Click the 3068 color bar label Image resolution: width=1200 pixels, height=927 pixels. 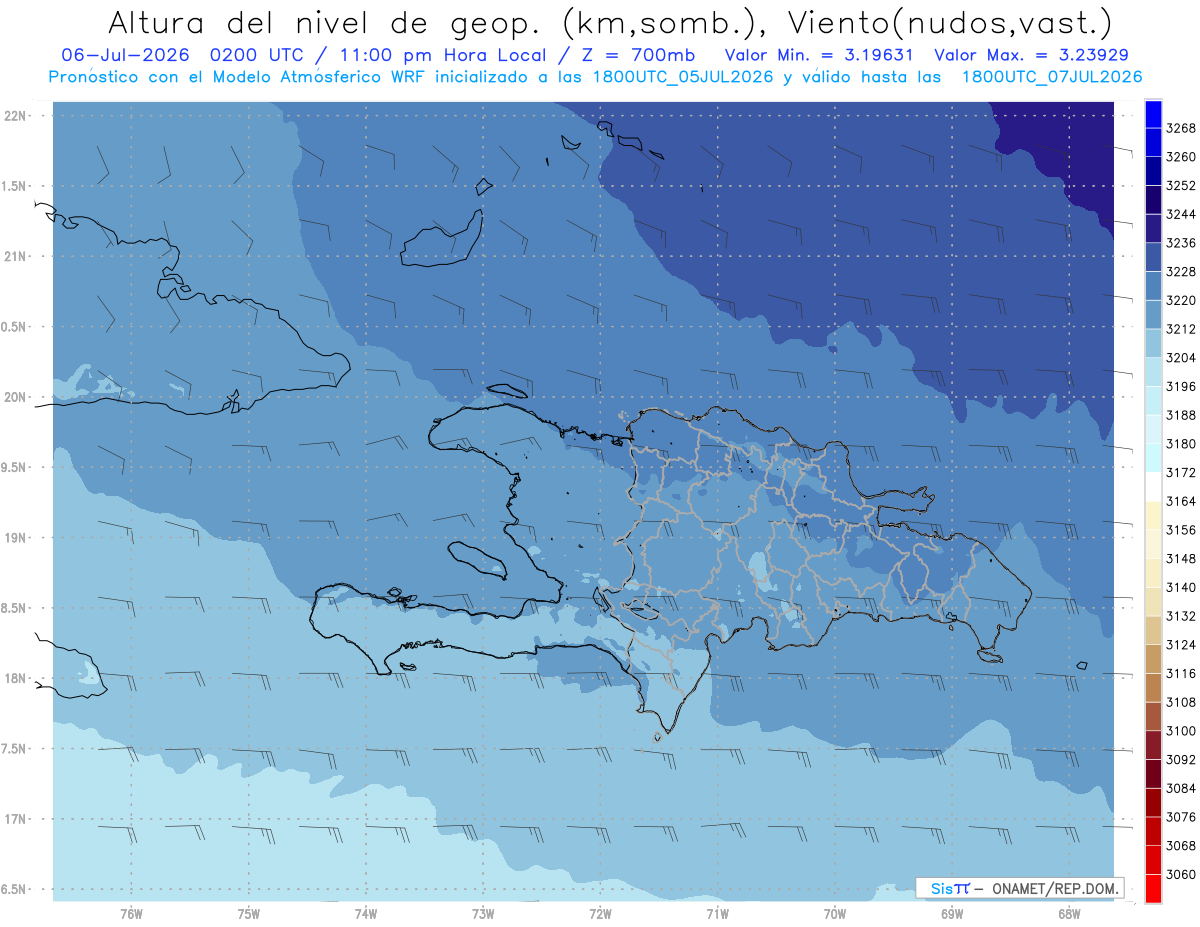pos(1181,846)
